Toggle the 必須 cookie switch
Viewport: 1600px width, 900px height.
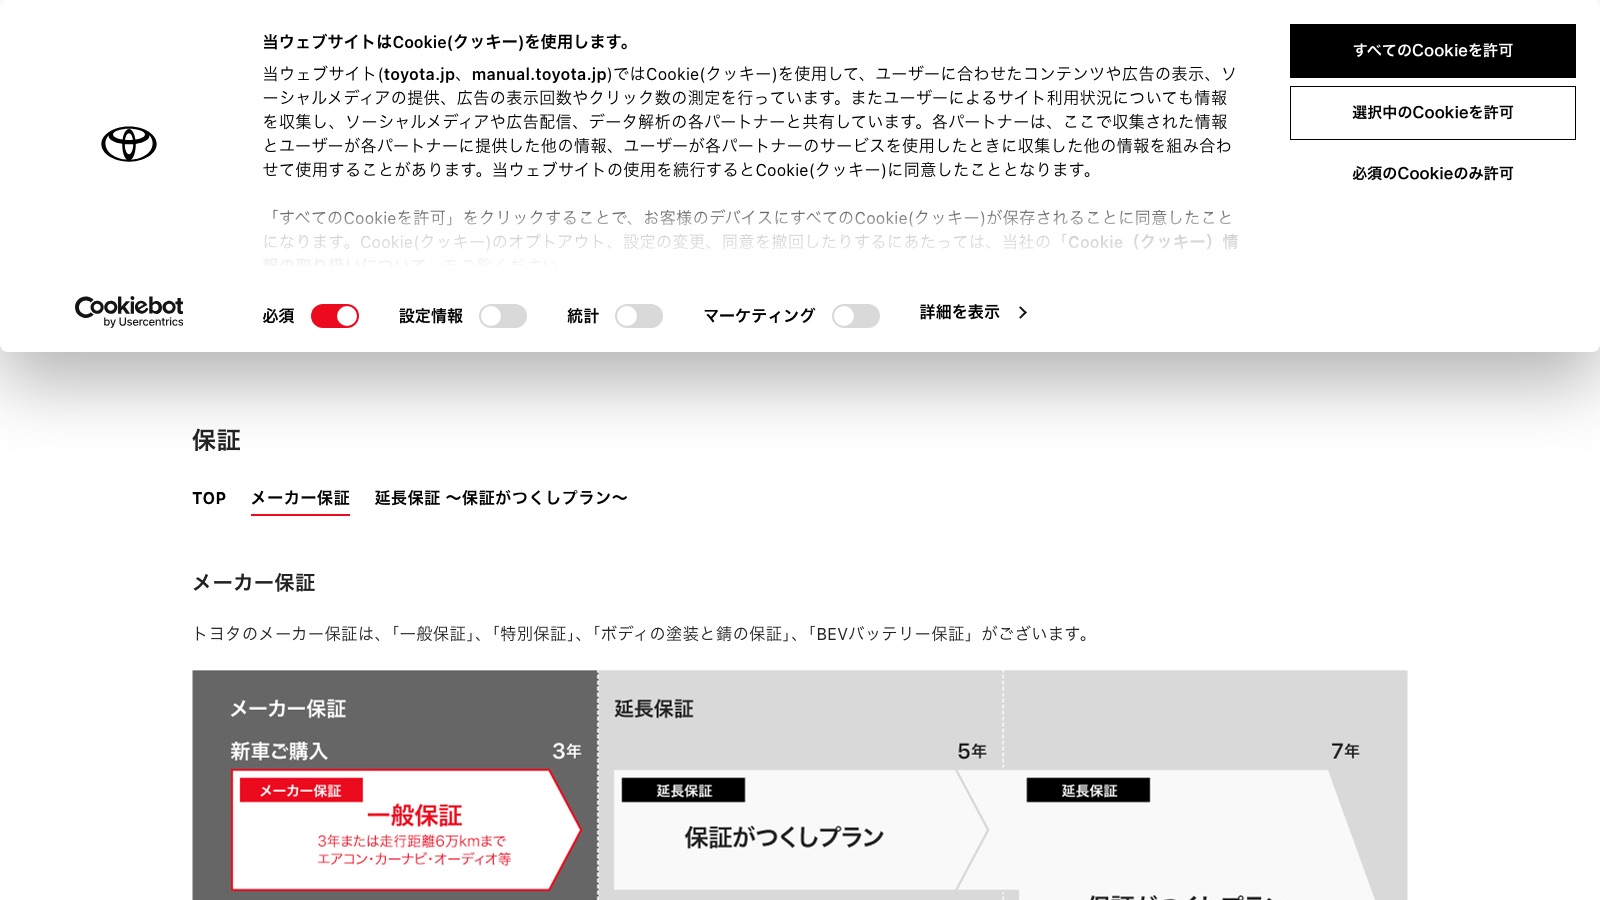pos(335,316)
